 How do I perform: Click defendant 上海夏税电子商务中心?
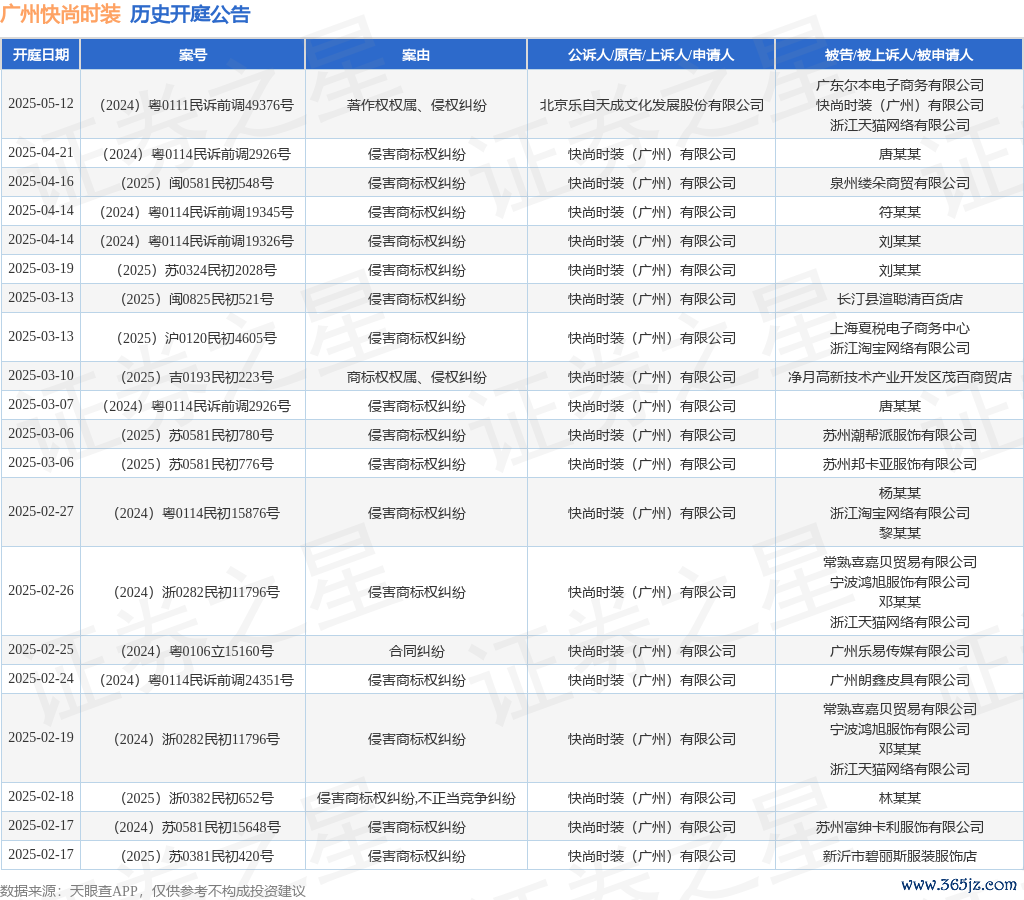(x=899, y=328)
